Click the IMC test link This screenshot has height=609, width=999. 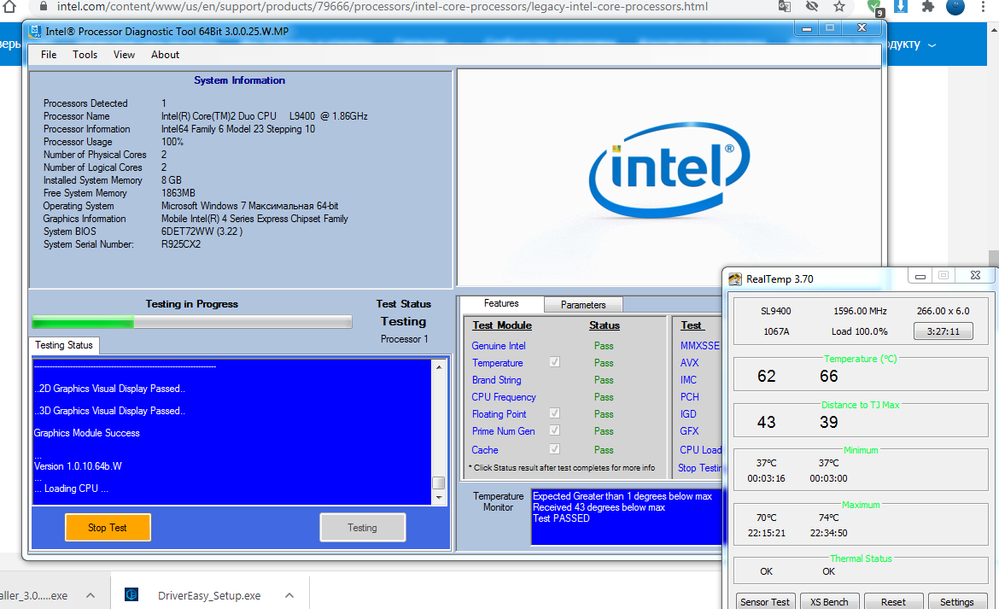[689, 380]
